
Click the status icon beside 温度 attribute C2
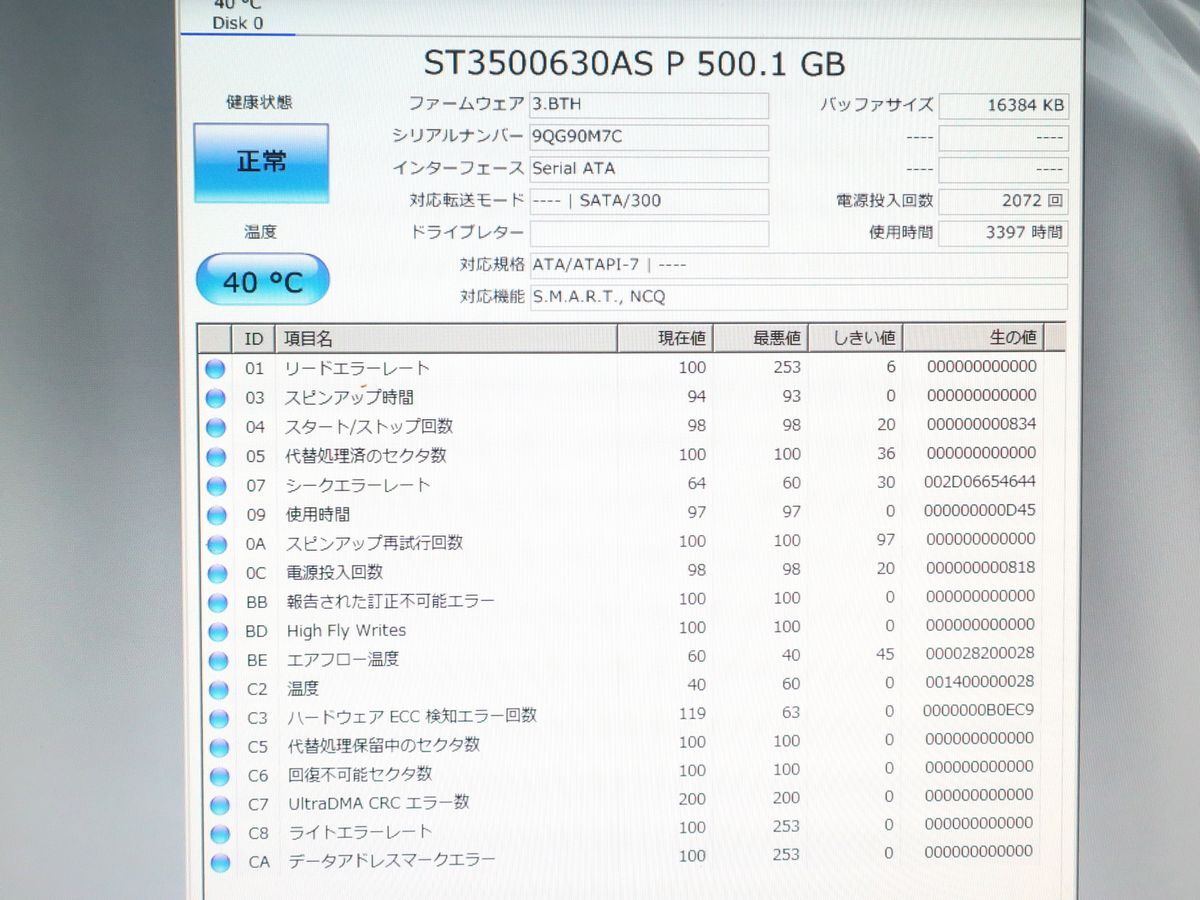216,688
